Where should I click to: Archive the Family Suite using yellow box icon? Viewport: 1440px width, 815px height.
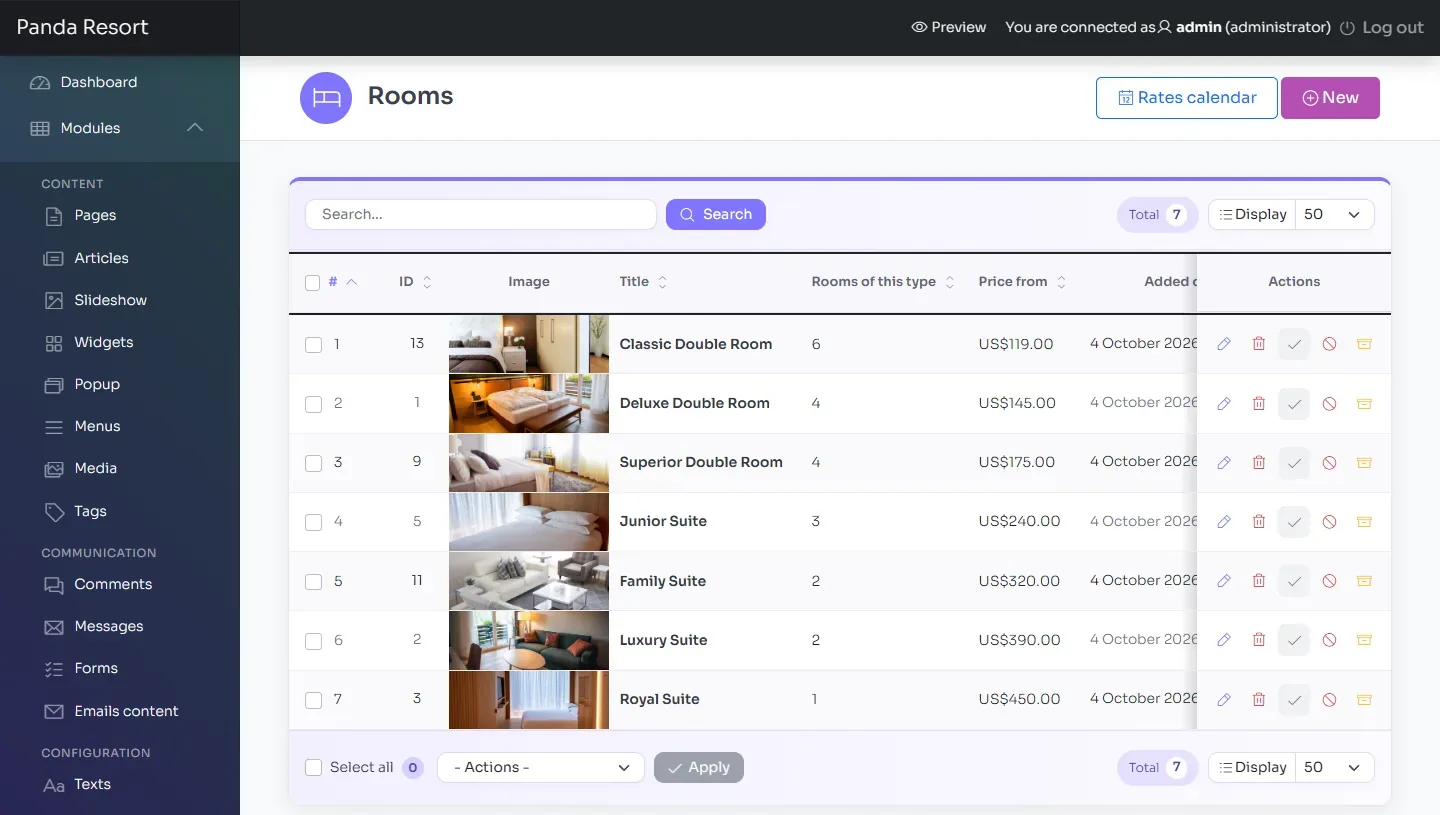[x=1364, y=581]
